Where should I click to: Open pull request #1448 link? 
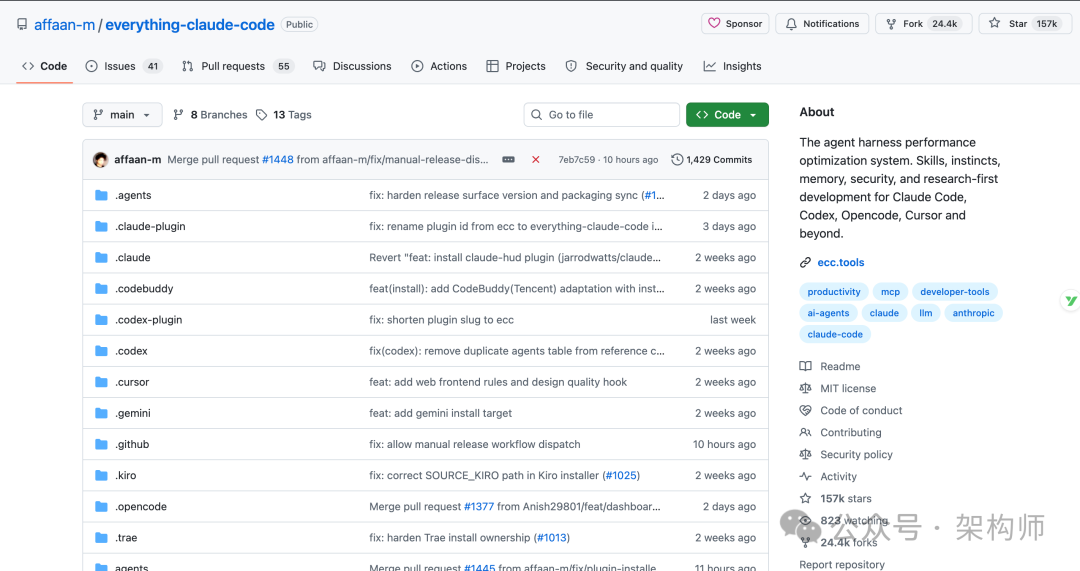point(278,160)
